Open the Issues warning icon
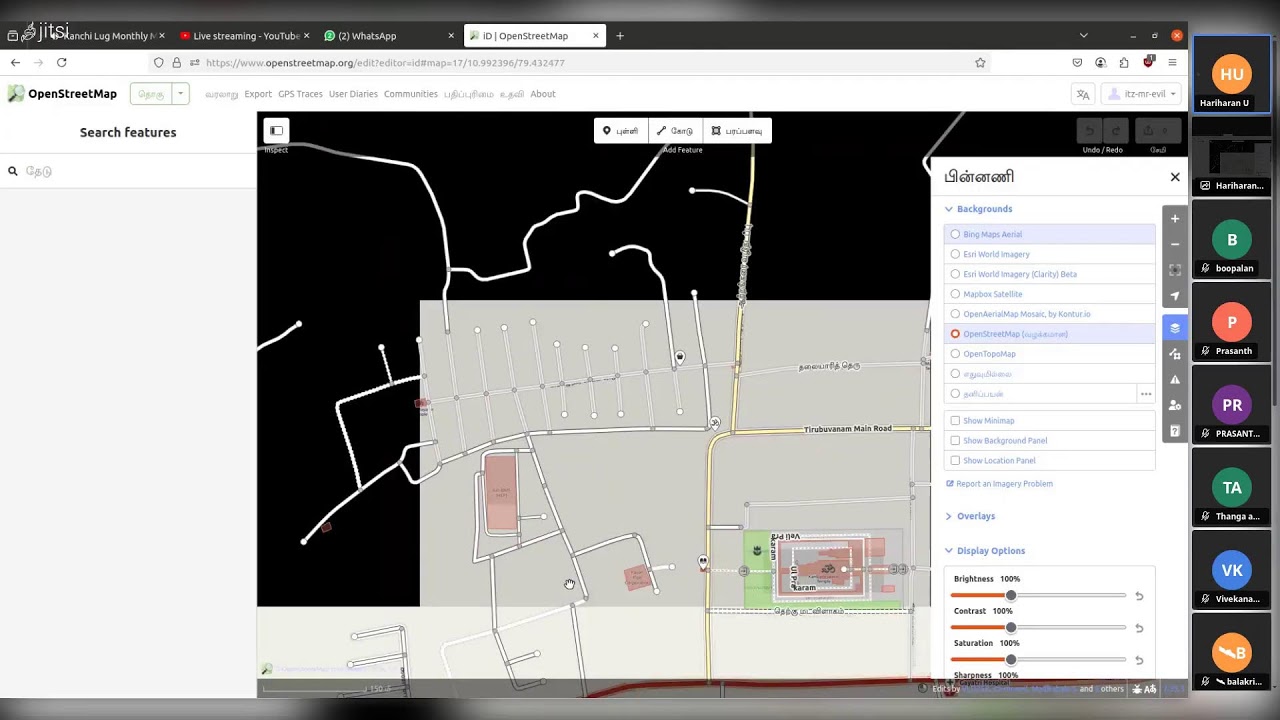The image size is (1280, 720). point(1175,380)
